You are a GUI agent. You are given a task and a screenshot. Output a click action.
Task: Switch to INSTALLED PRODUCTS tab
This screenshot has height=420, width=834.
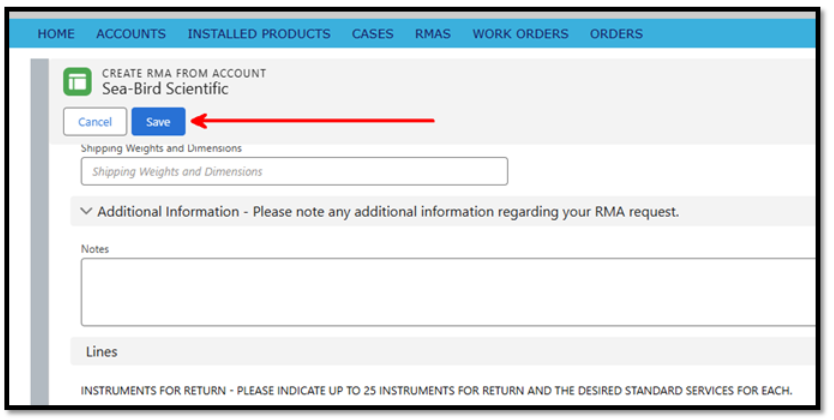pos(258,34)
